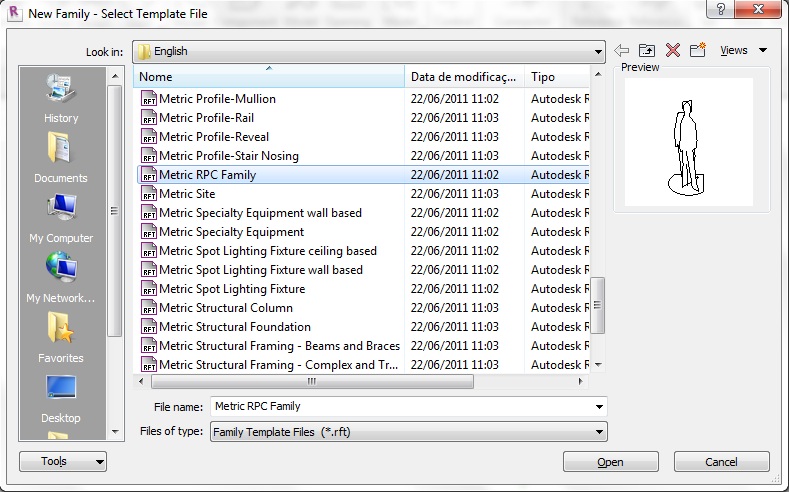Select Metric Structural Framing - Beams and Braces
This screenshot has width=789, height=492.
click(x=279, y=346)
